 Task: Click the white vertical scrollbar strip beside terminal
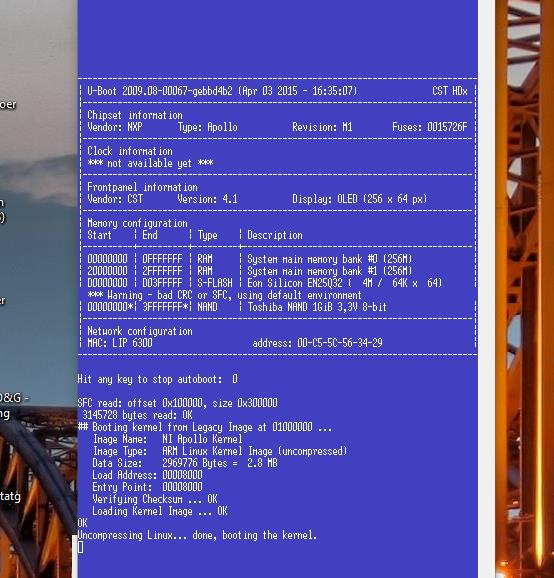click(x=486, y=289)
